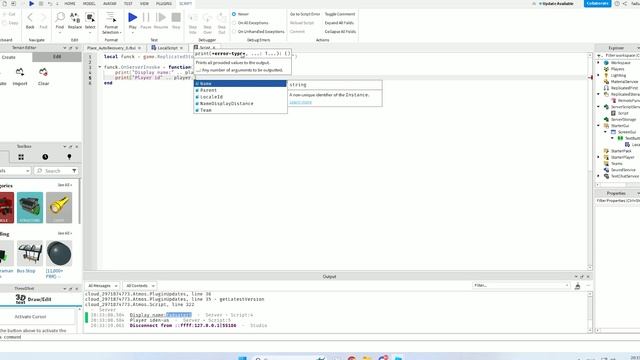Click the clear output trash icon
640x360 pixels.
577,286
